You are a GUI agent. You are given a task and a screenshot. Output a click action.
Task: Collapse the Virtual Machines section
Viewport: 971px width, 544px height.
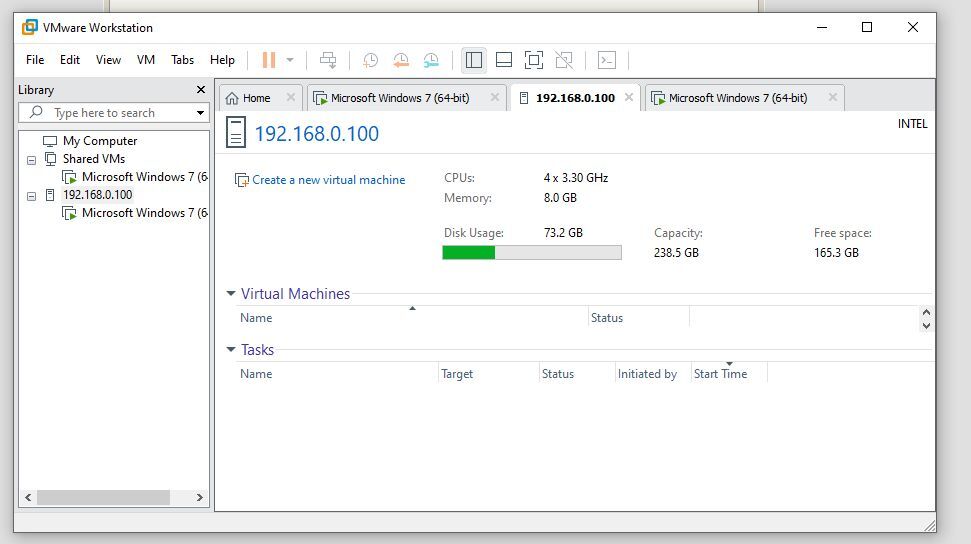[x=231, y=293]
